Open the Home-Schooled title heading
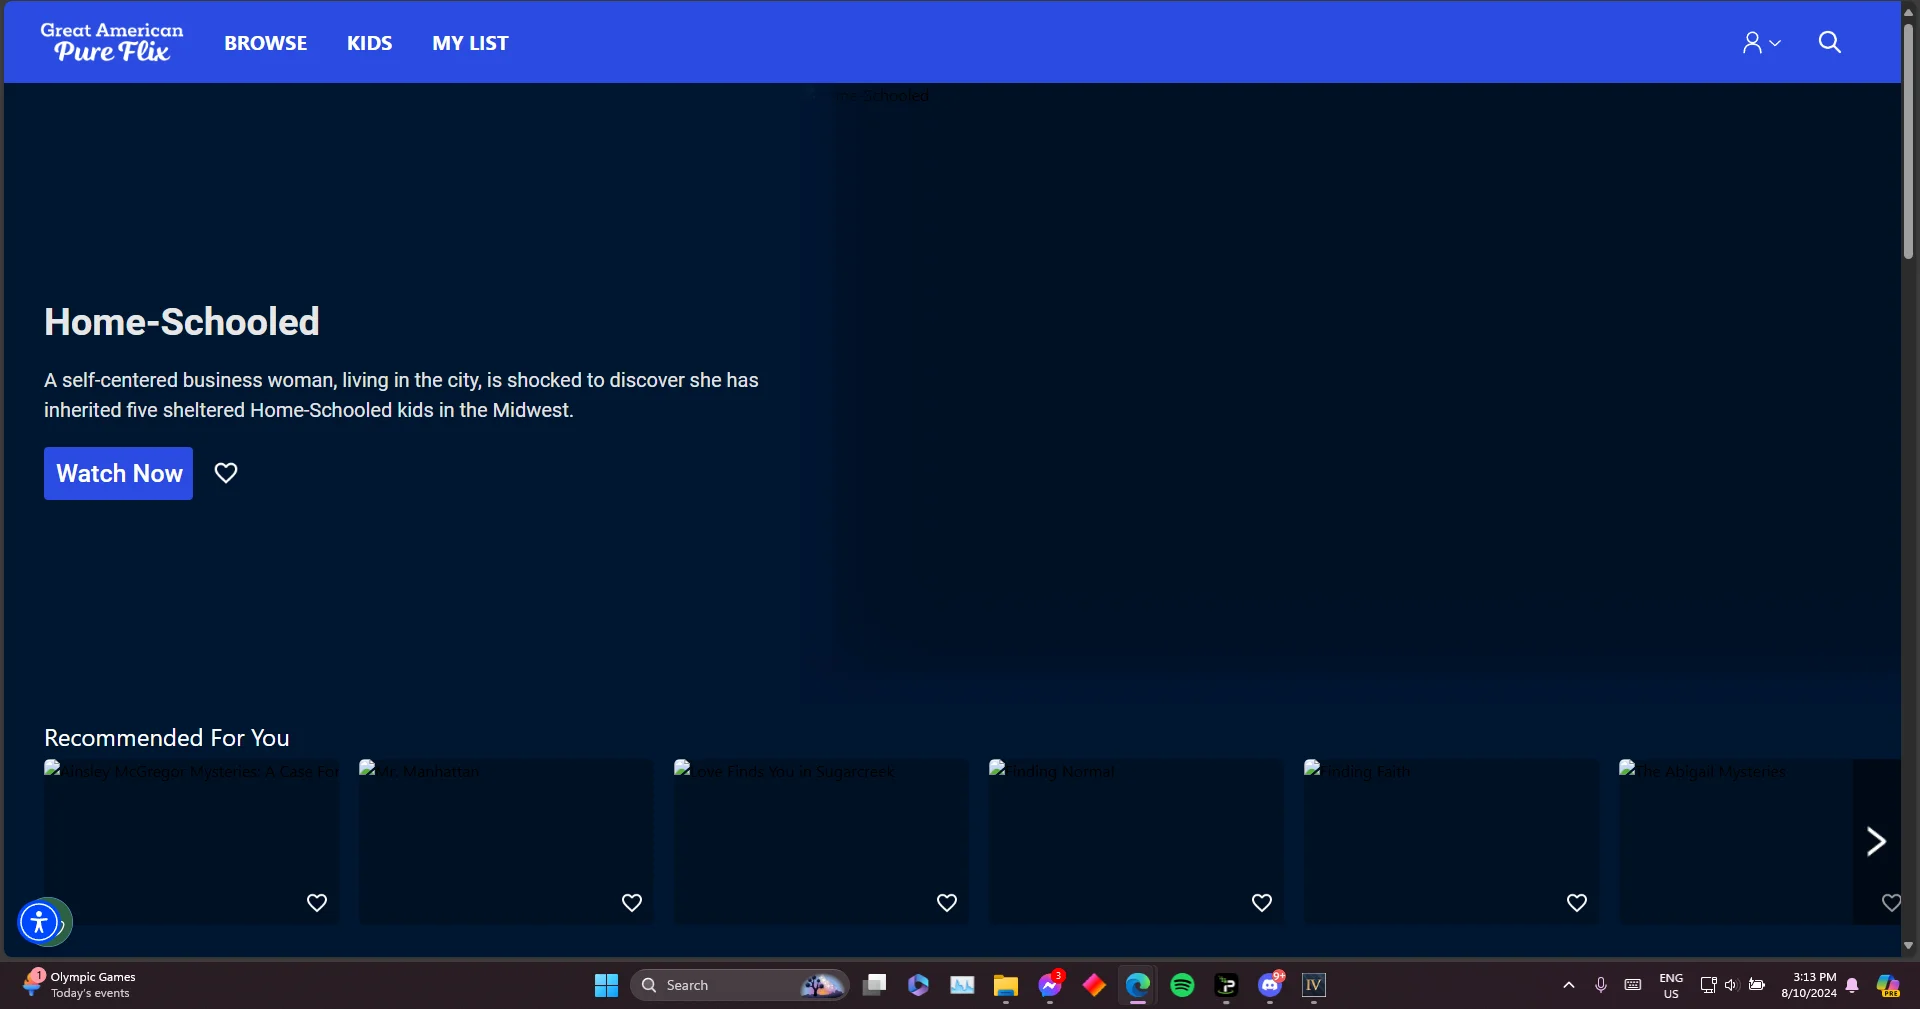 point(182,322)
